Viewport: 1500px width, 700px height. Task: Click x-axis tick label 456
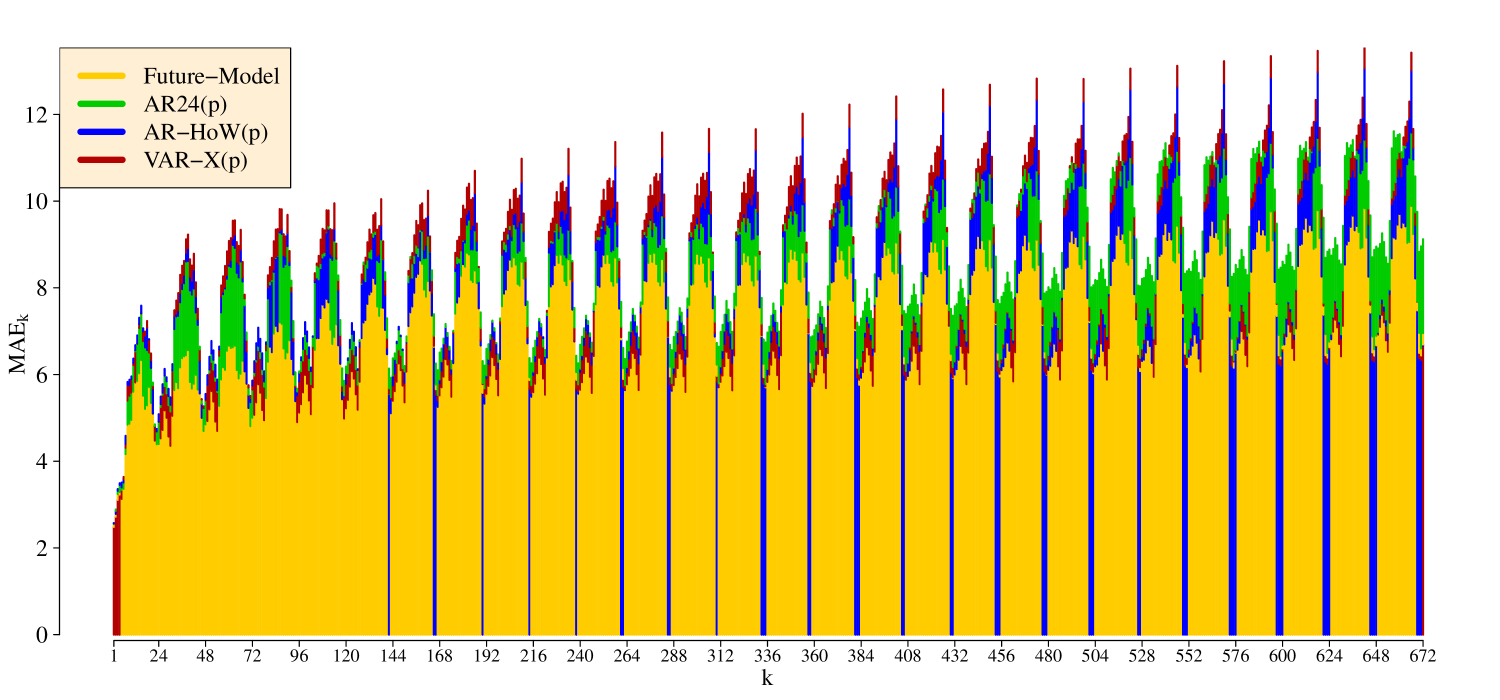1001,656
